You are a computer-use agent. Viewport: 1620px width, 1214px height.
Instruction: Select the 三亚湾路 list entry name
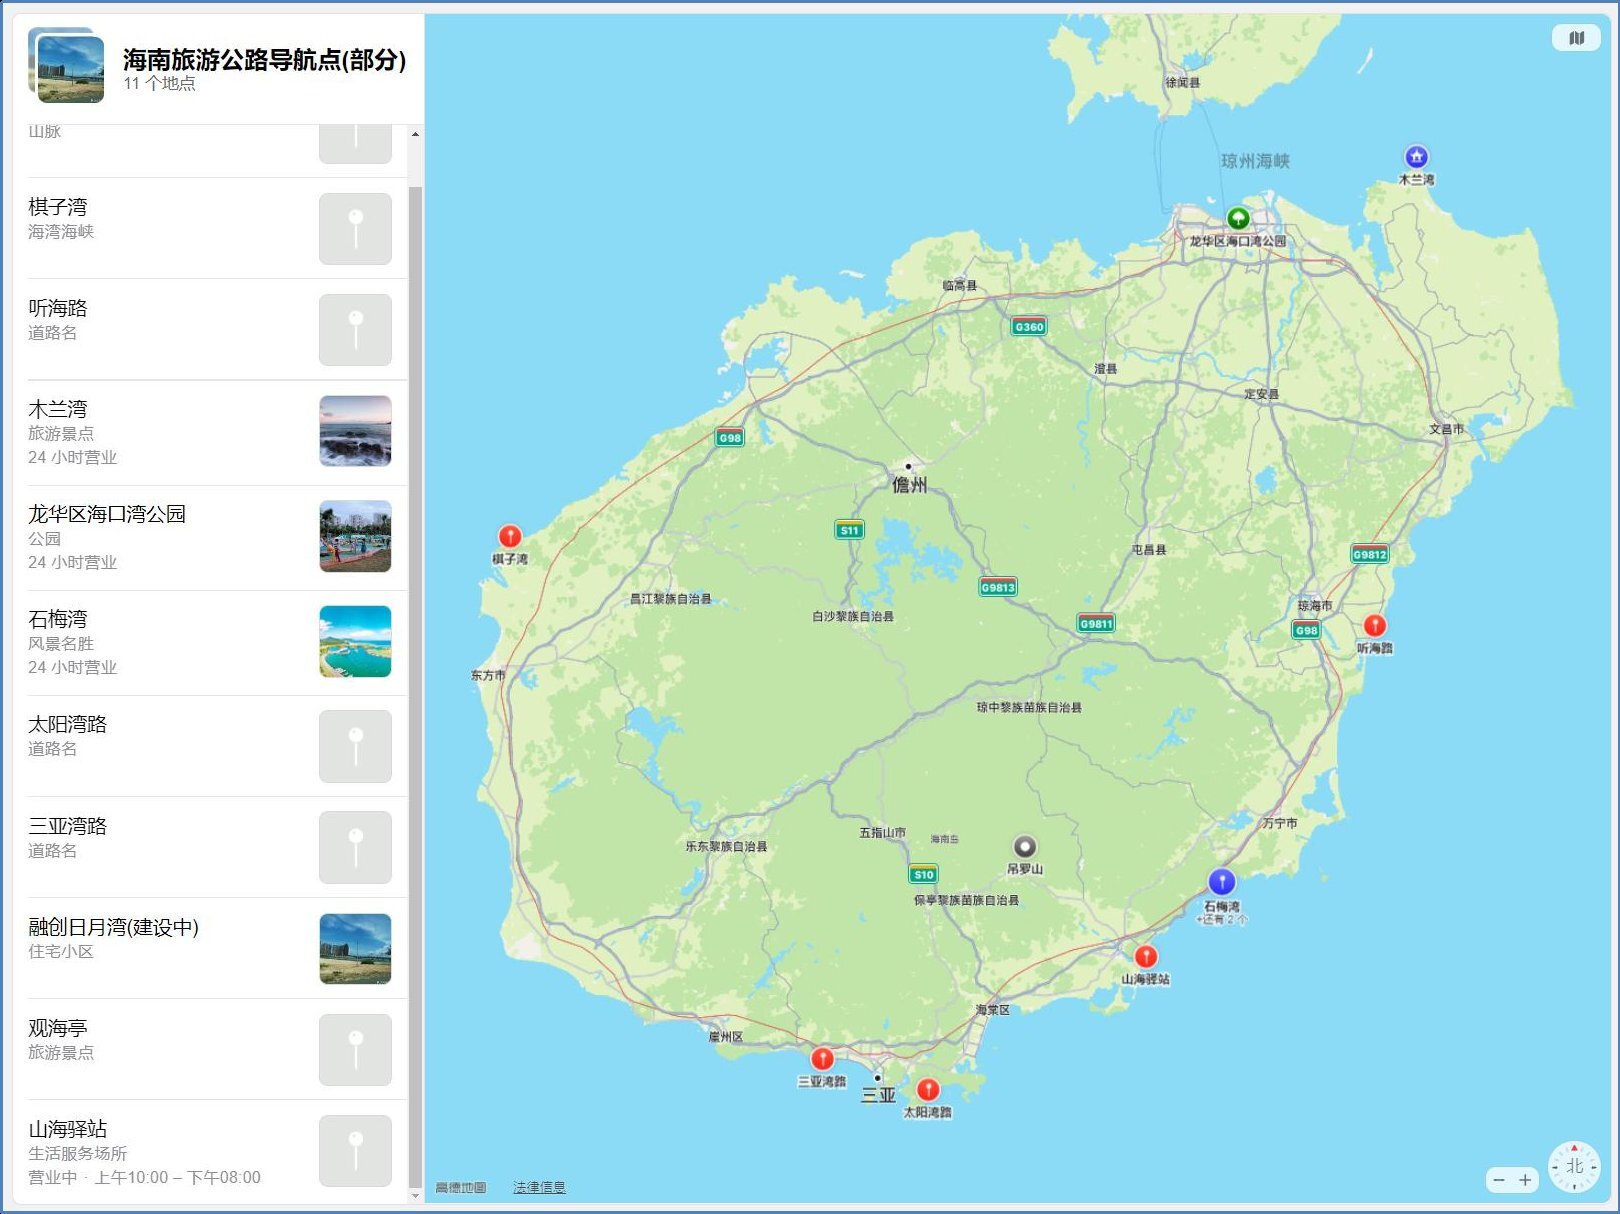tap(68, 826)
